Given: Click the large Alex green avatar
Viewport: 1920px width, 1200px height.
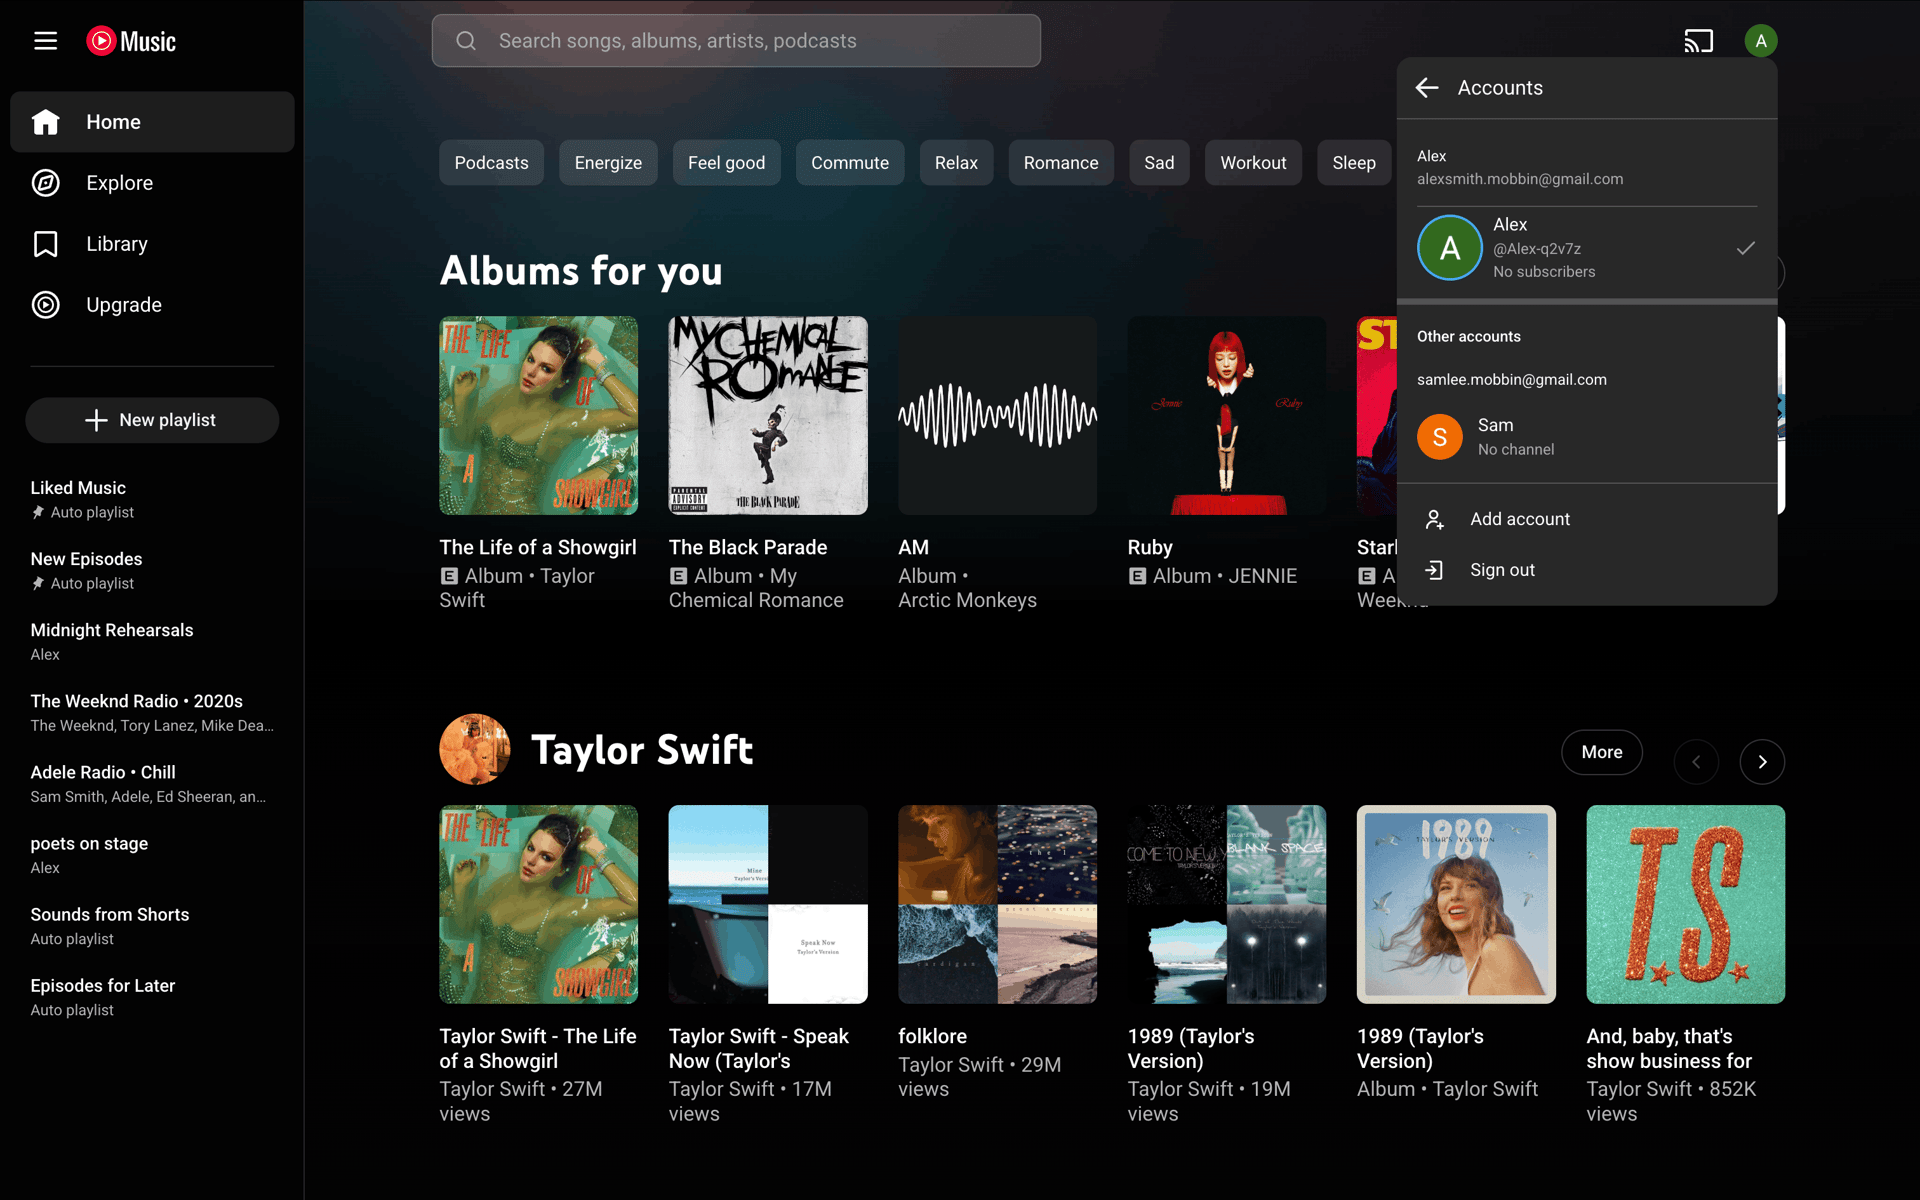Looking at the screenshot, I should (x=1450, y=248).
